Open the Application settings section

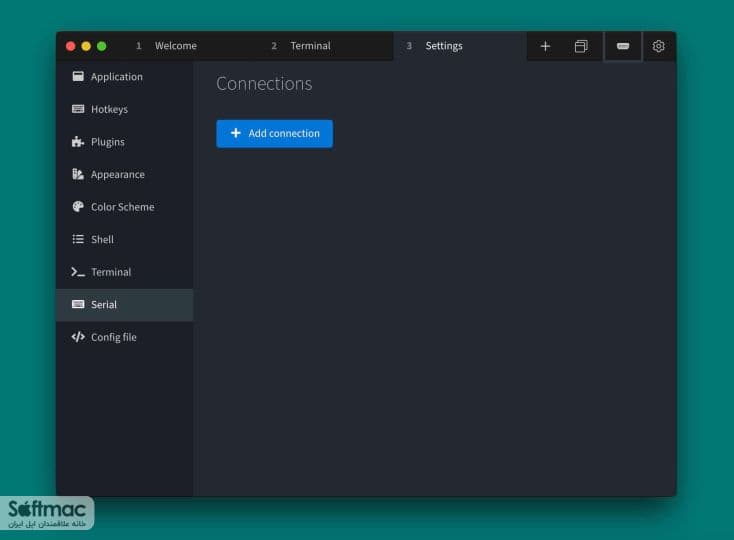125,77
